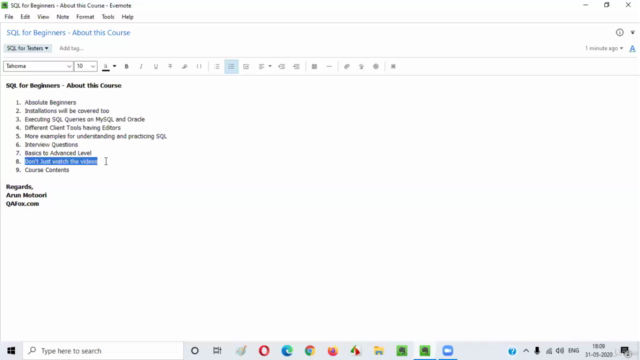Click the highlight text icon
The width and height of the screenshot is (640, 360).
pyautogui.click(x=184, y=66)
